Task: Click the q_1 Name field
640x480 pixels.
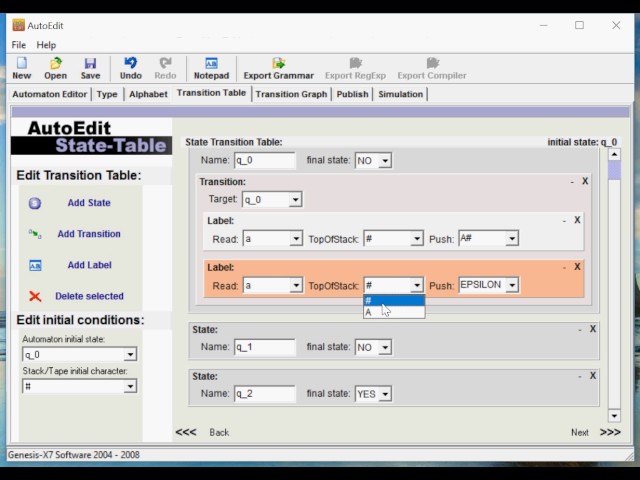Action: coord(264,347)
